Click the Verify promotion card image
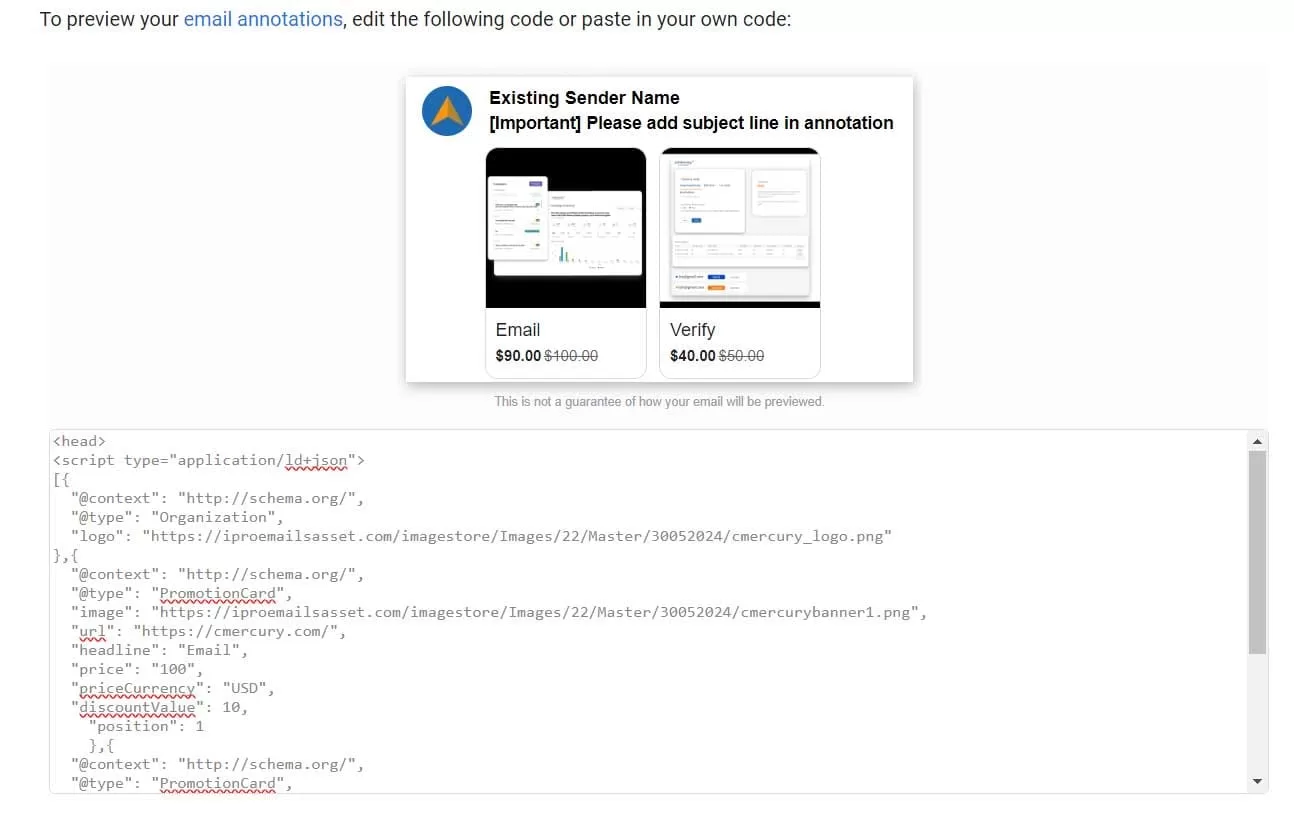The width and height of the screenshot is (1294, 815). click(x=739, y=228)
